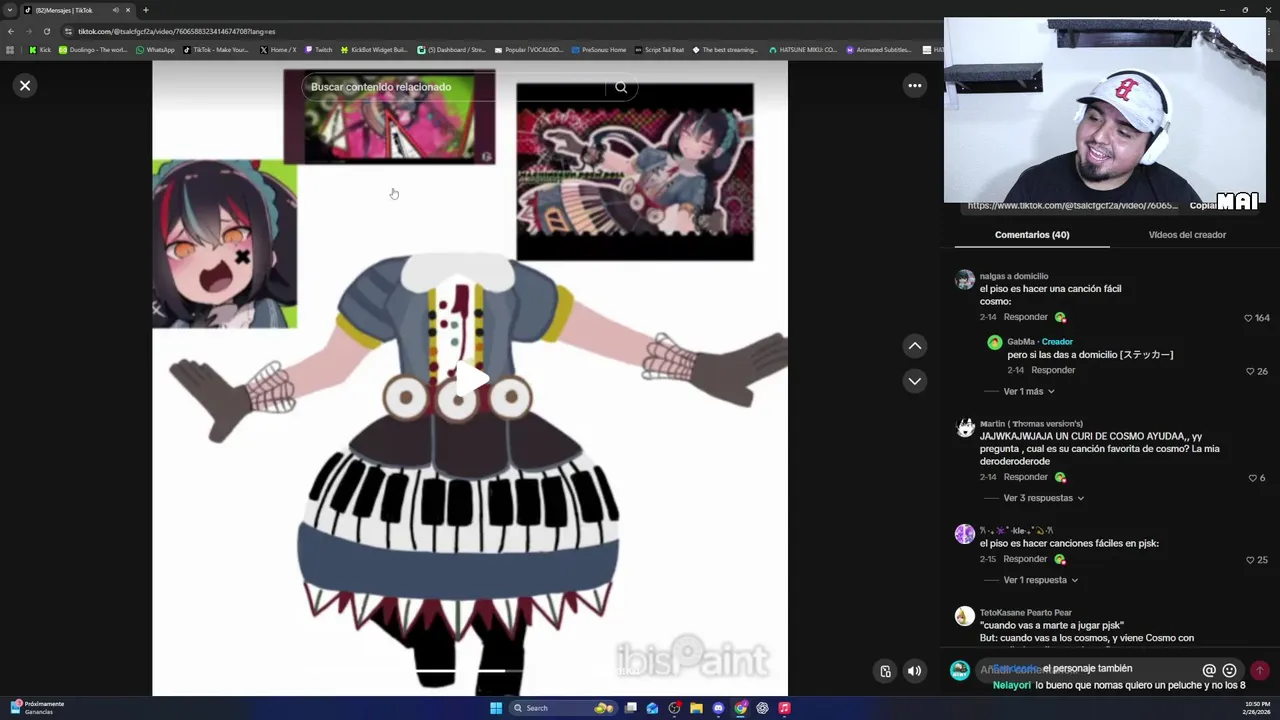Close the TikTok Mensajes browser tab
The image size is (1280, 720).
pos(128,10)
